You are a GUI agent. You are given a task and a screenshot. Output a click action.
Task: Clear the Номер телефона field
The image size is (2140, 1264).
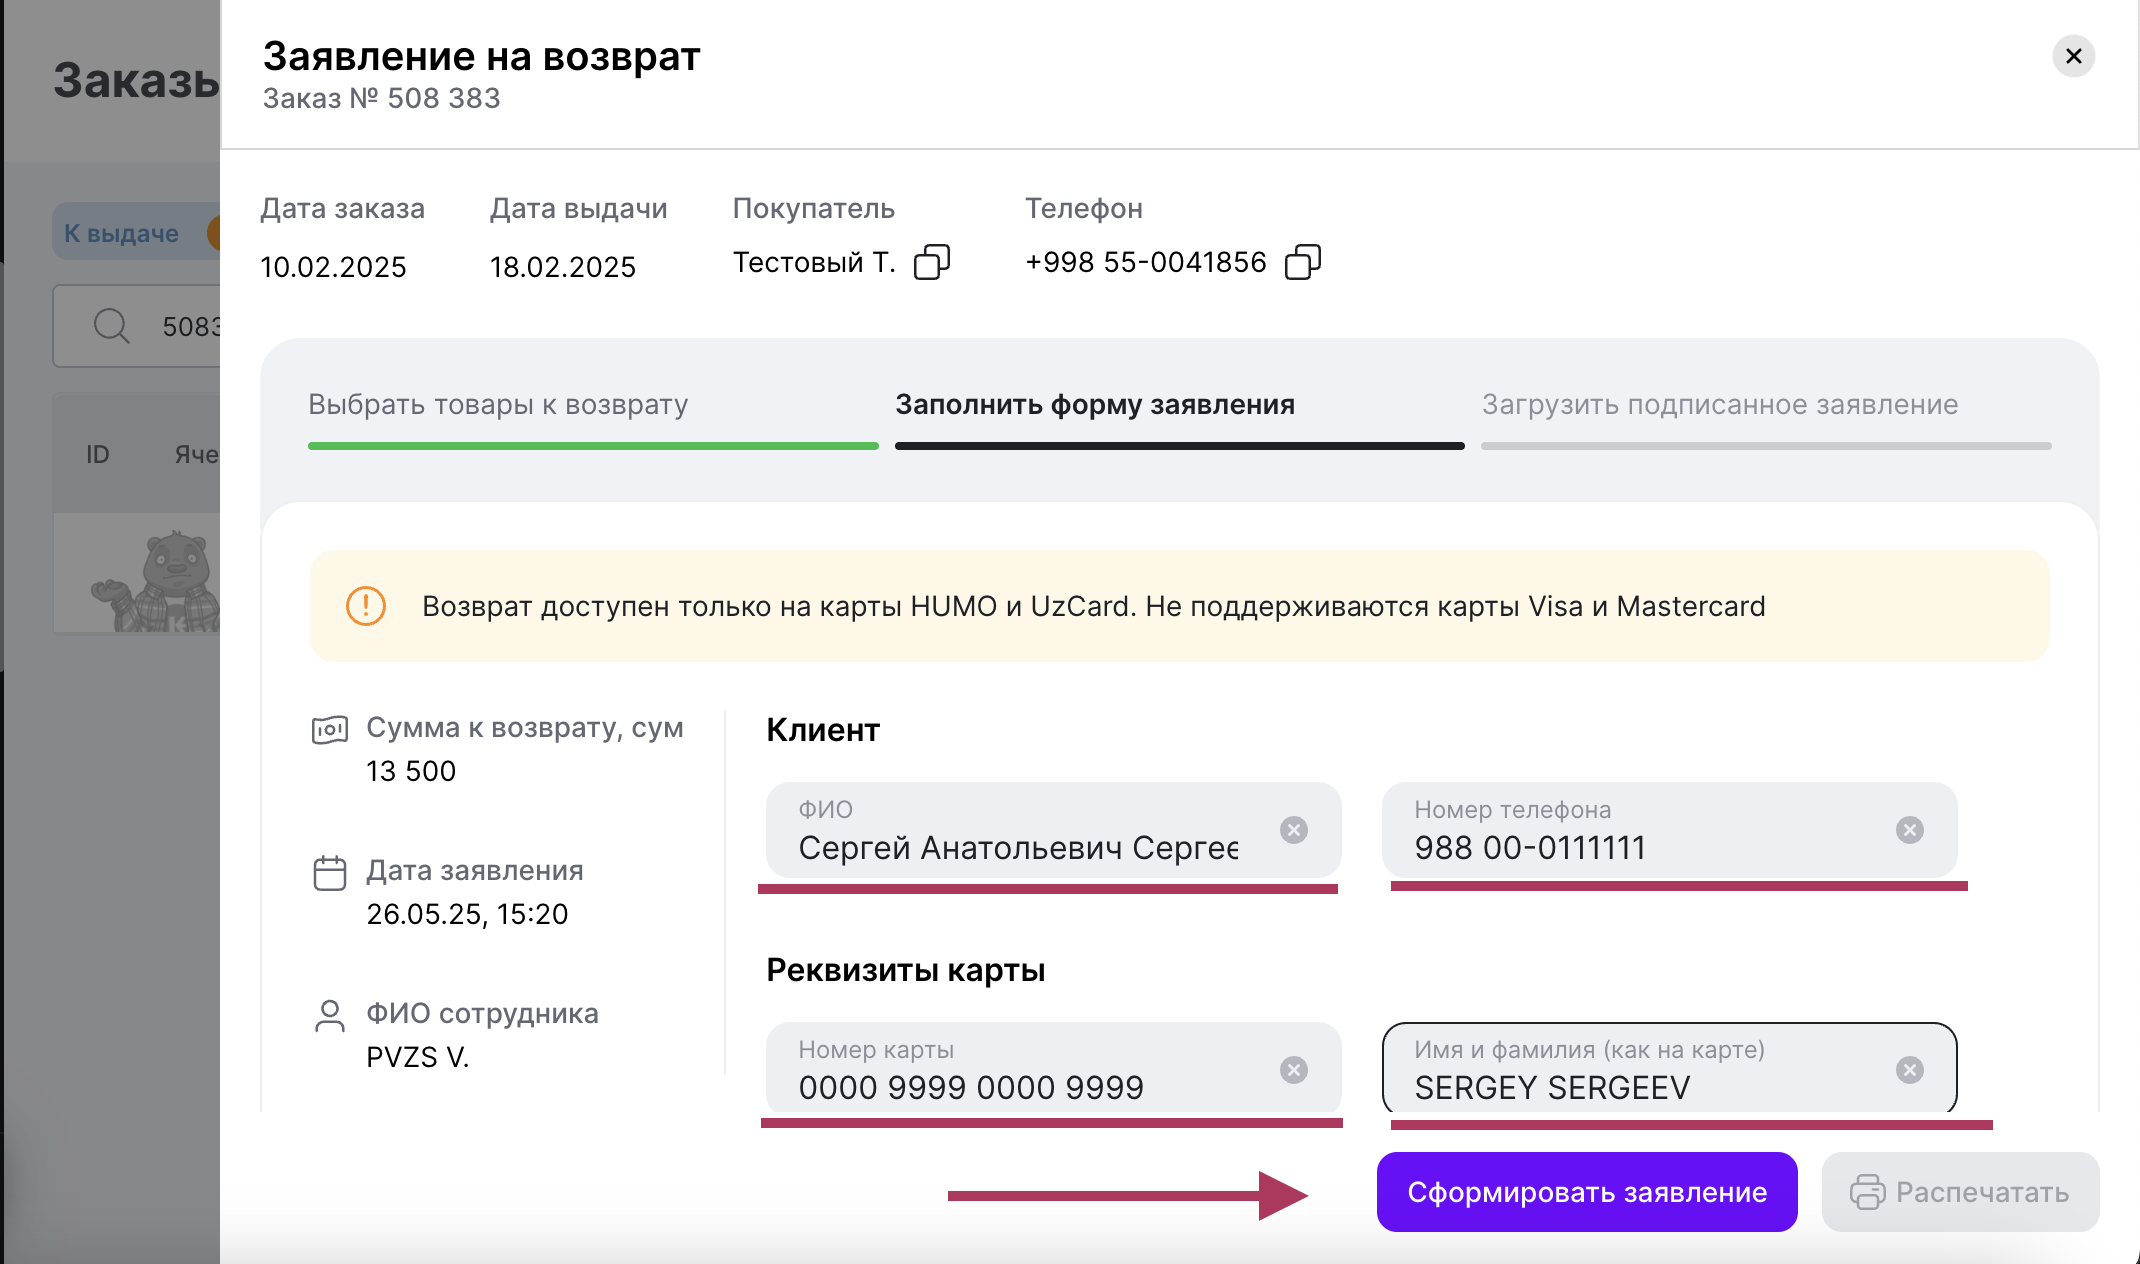pyautogui.click(x=1909, y=830)
